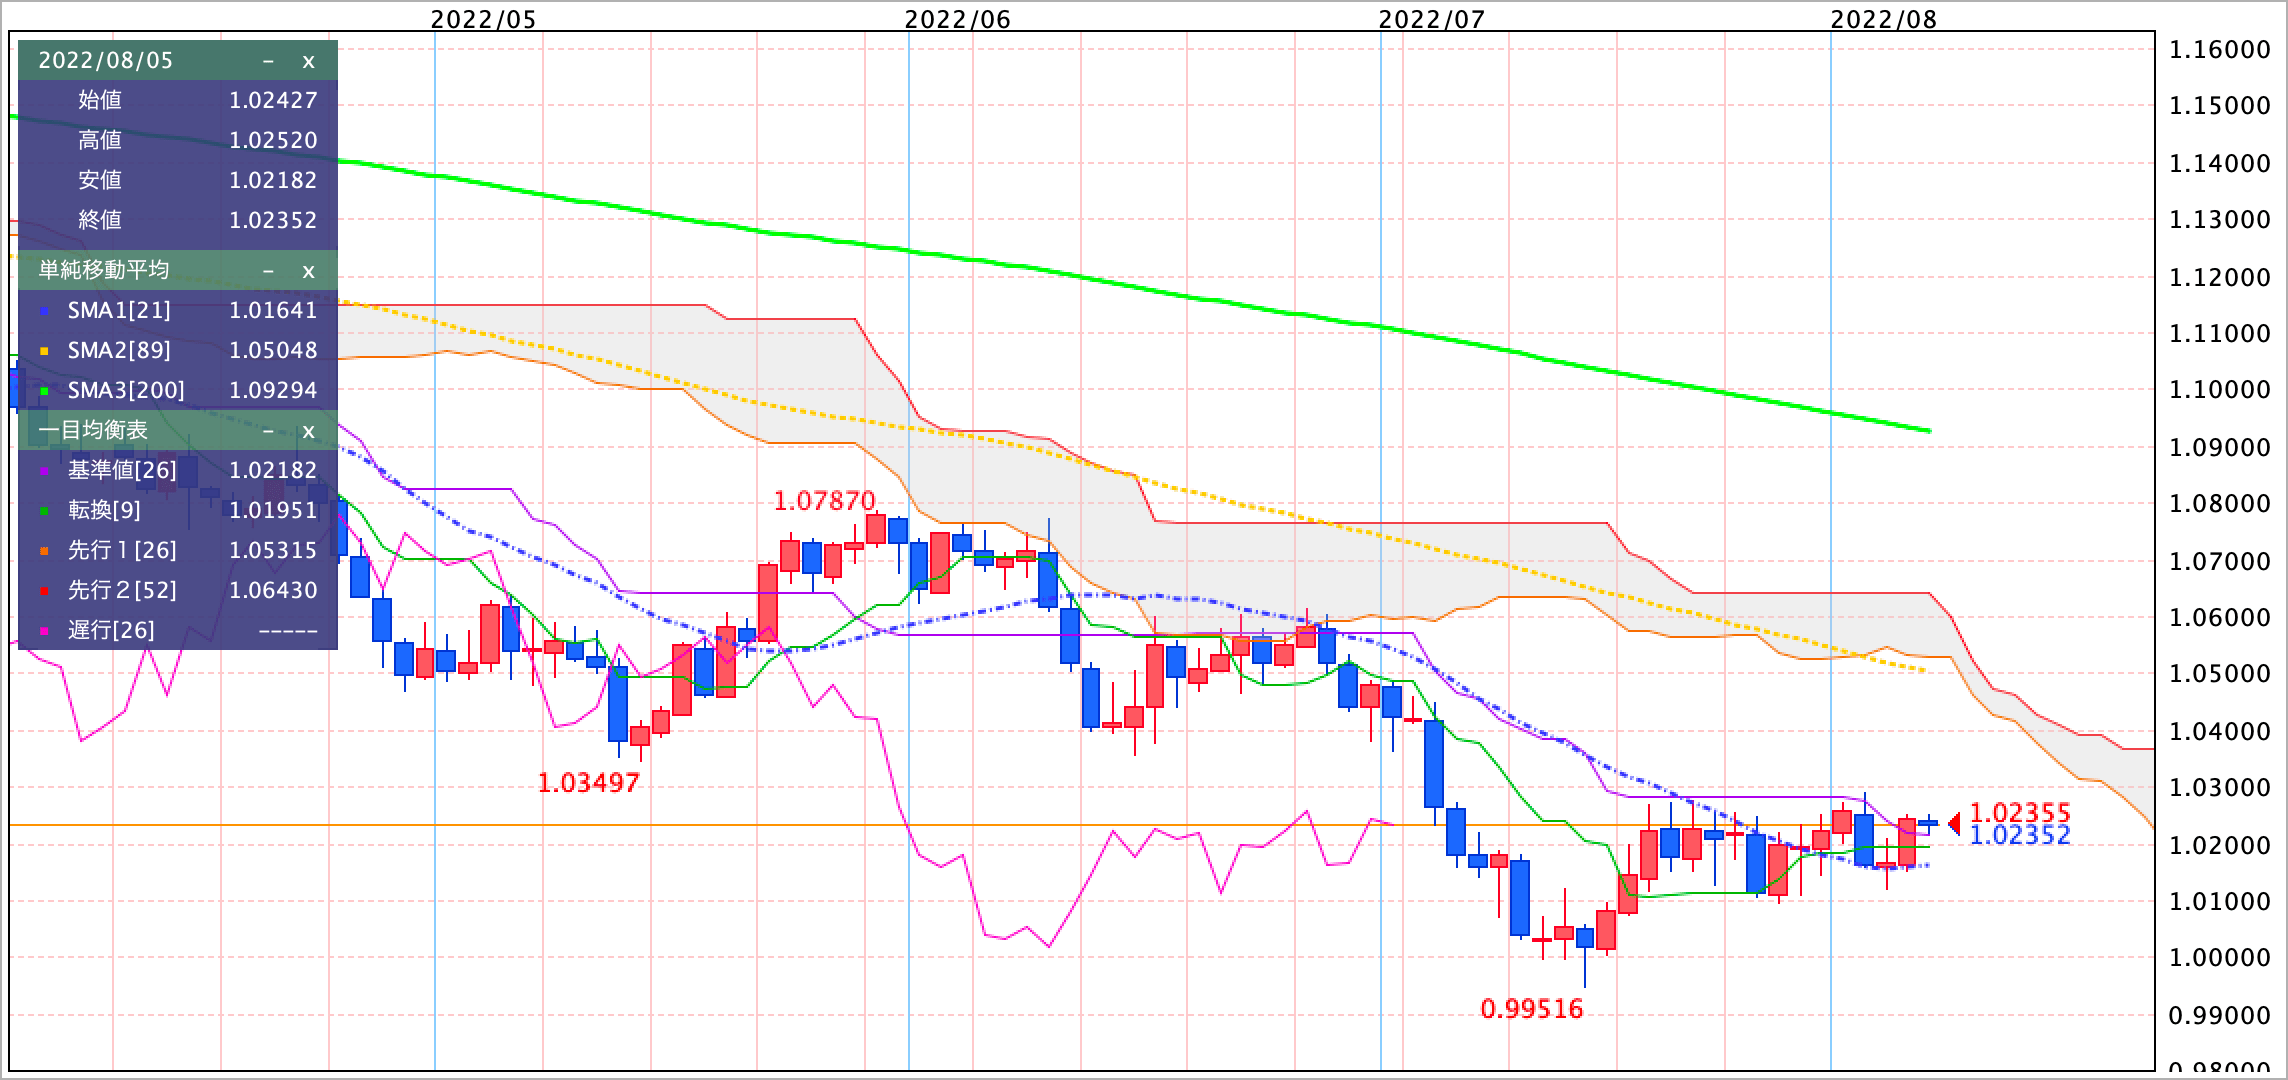Click the 1.07870 high price annotation
Image resolution: width=2288 pixels, height=1080 pixels.
[x=825, y=501]
